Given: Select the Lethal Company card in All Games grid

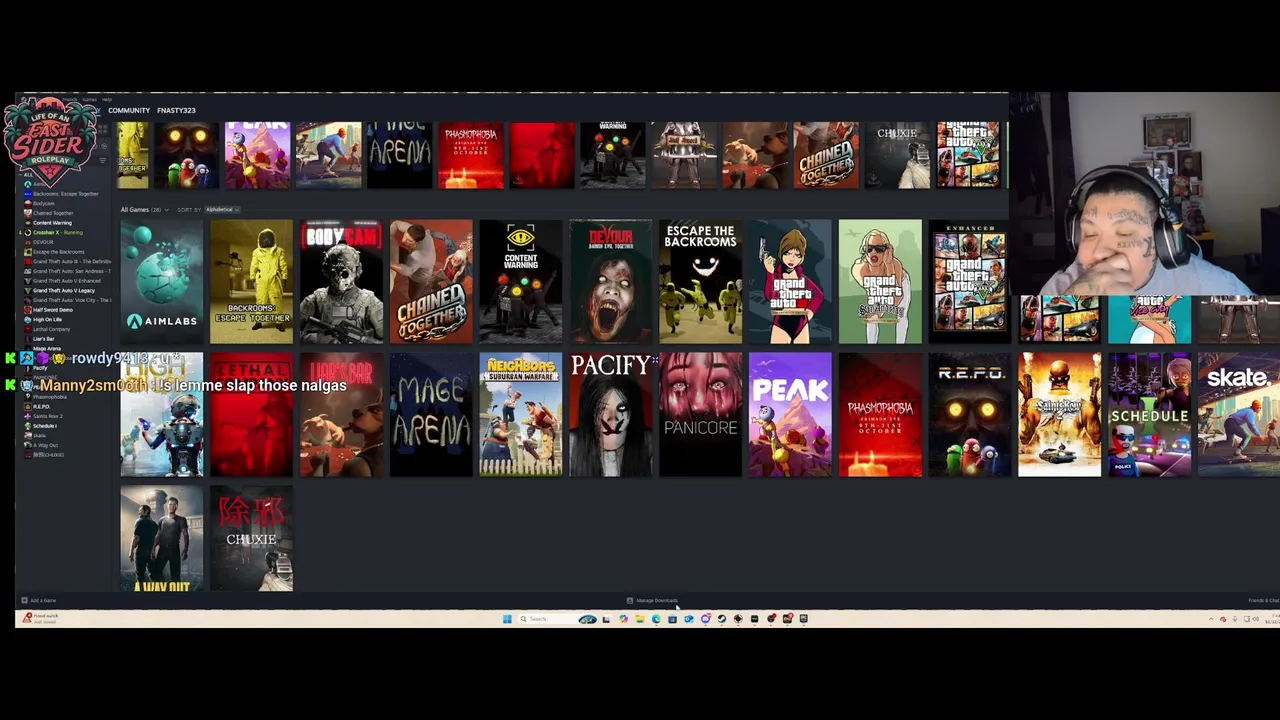Looking at the screenshot, I should tap(251, 414).
